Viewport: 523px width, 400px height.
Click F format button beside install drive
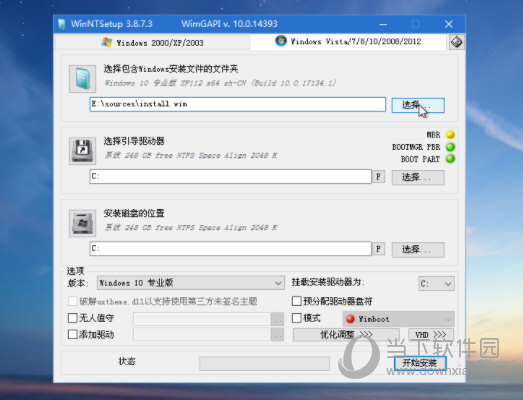point(378,249)
